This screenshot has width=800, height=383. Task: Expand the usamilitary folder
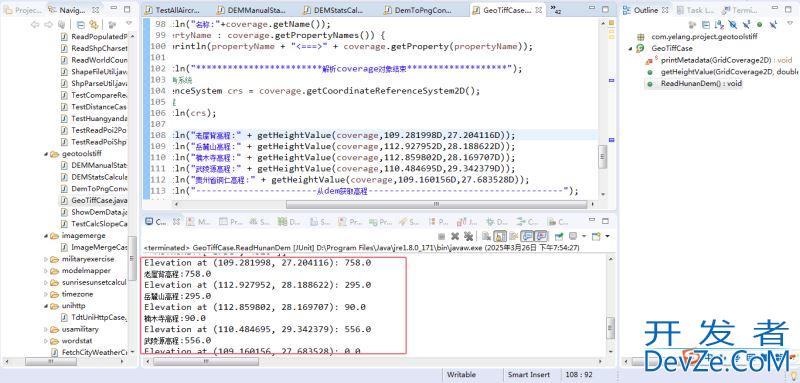click(46, 329)
